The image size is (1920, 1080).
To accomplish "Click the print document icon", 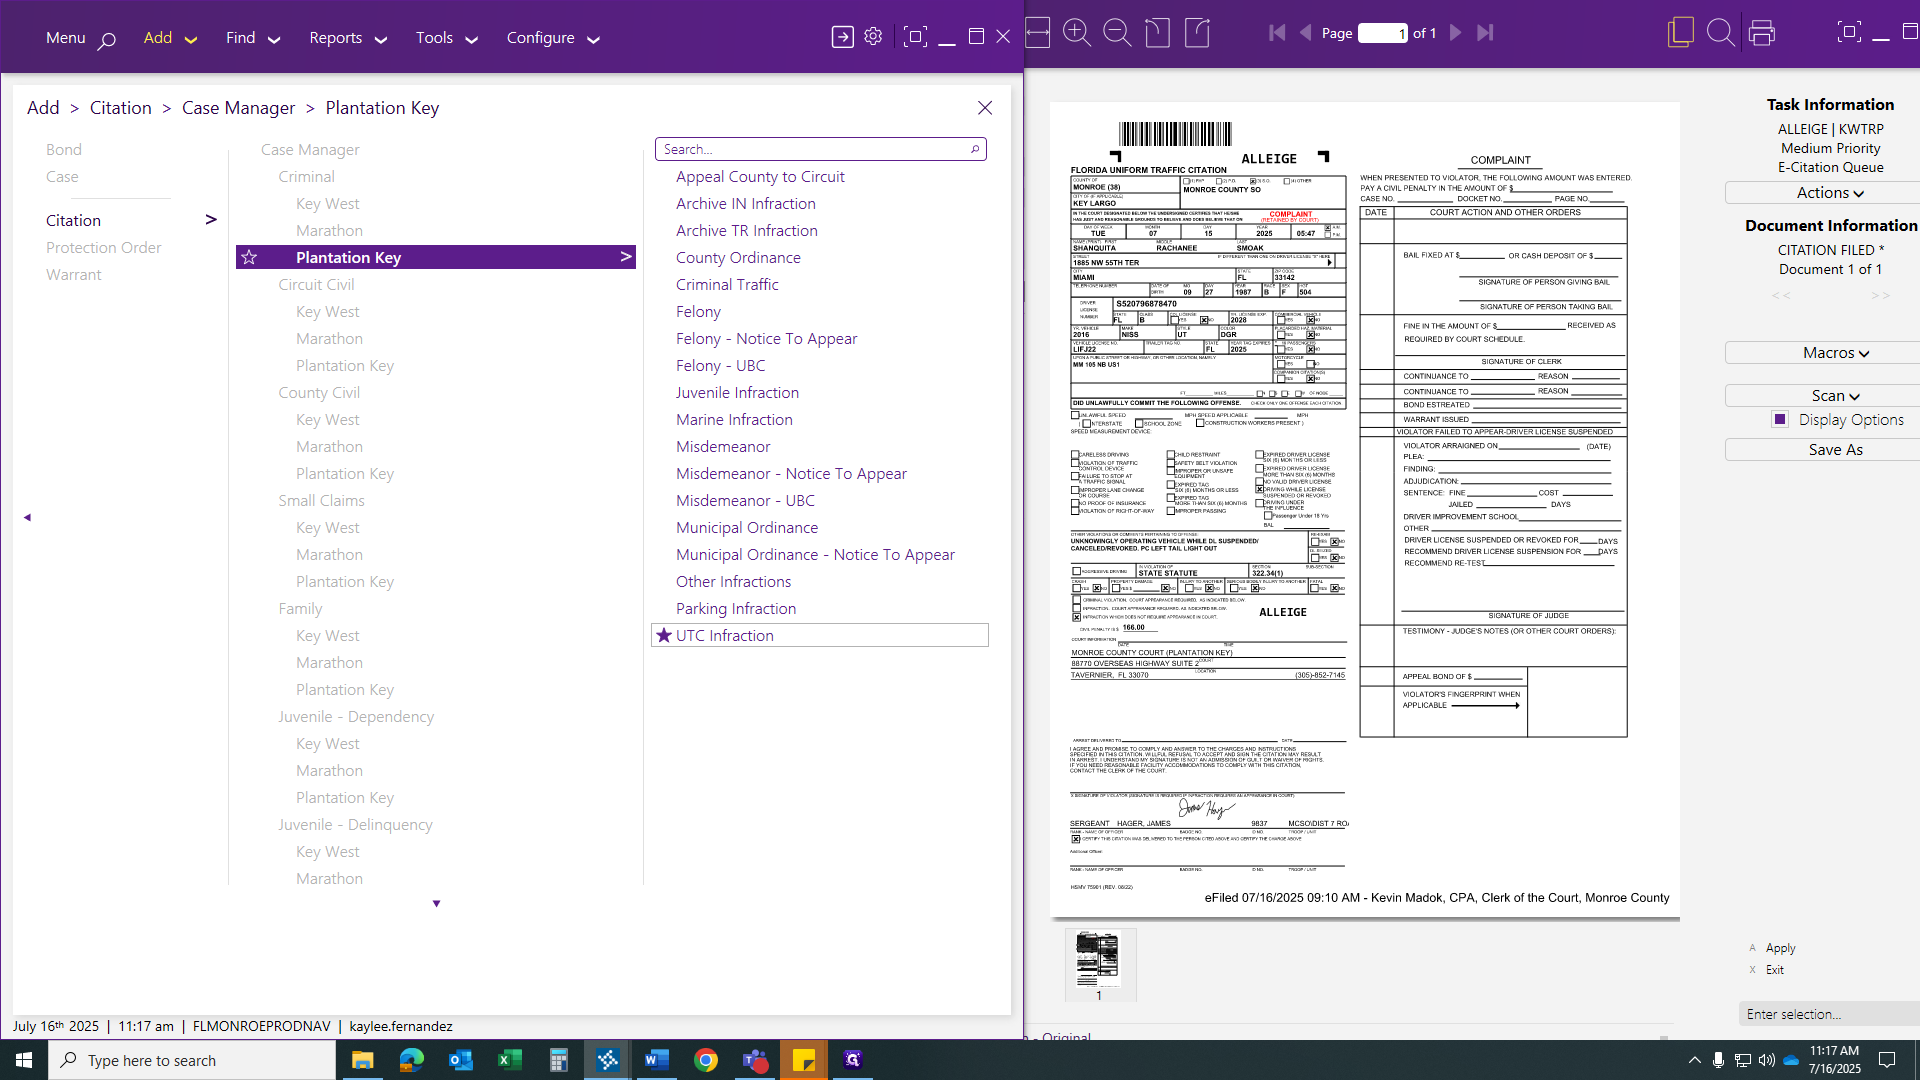I will point(1762,33).
